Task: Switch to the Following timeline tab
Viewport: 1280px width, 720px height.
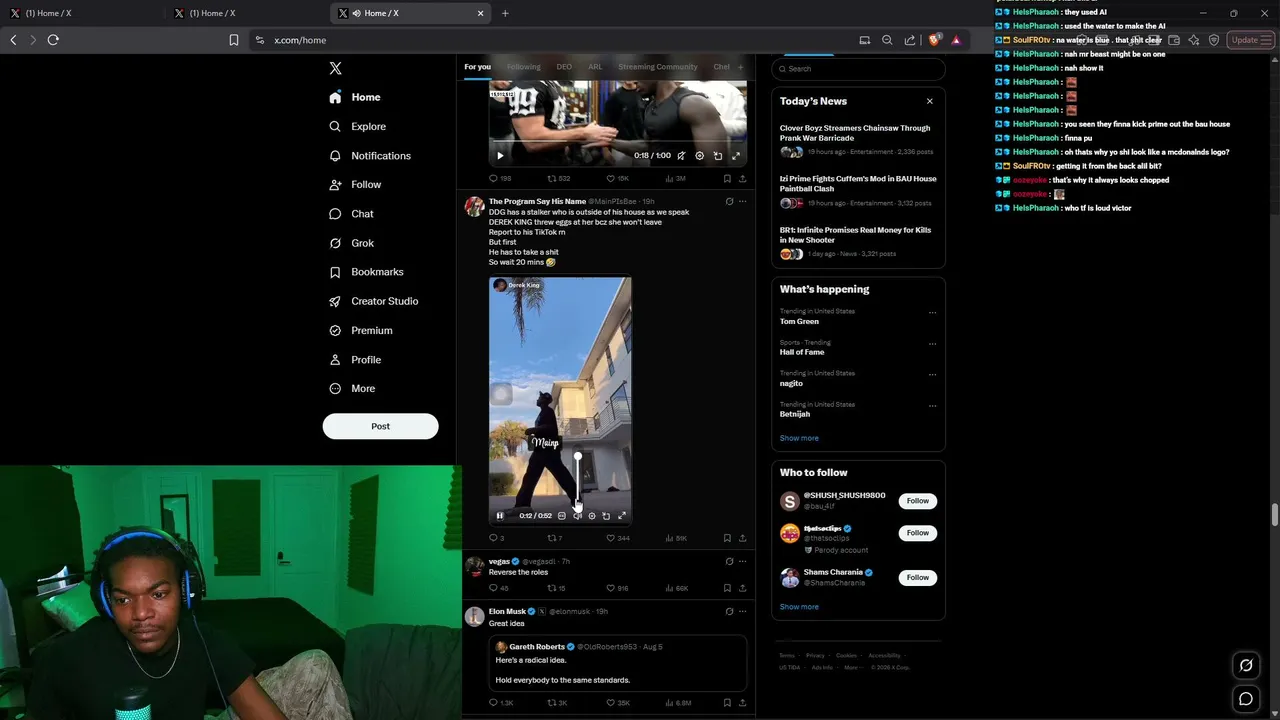Action: point(523,67)
